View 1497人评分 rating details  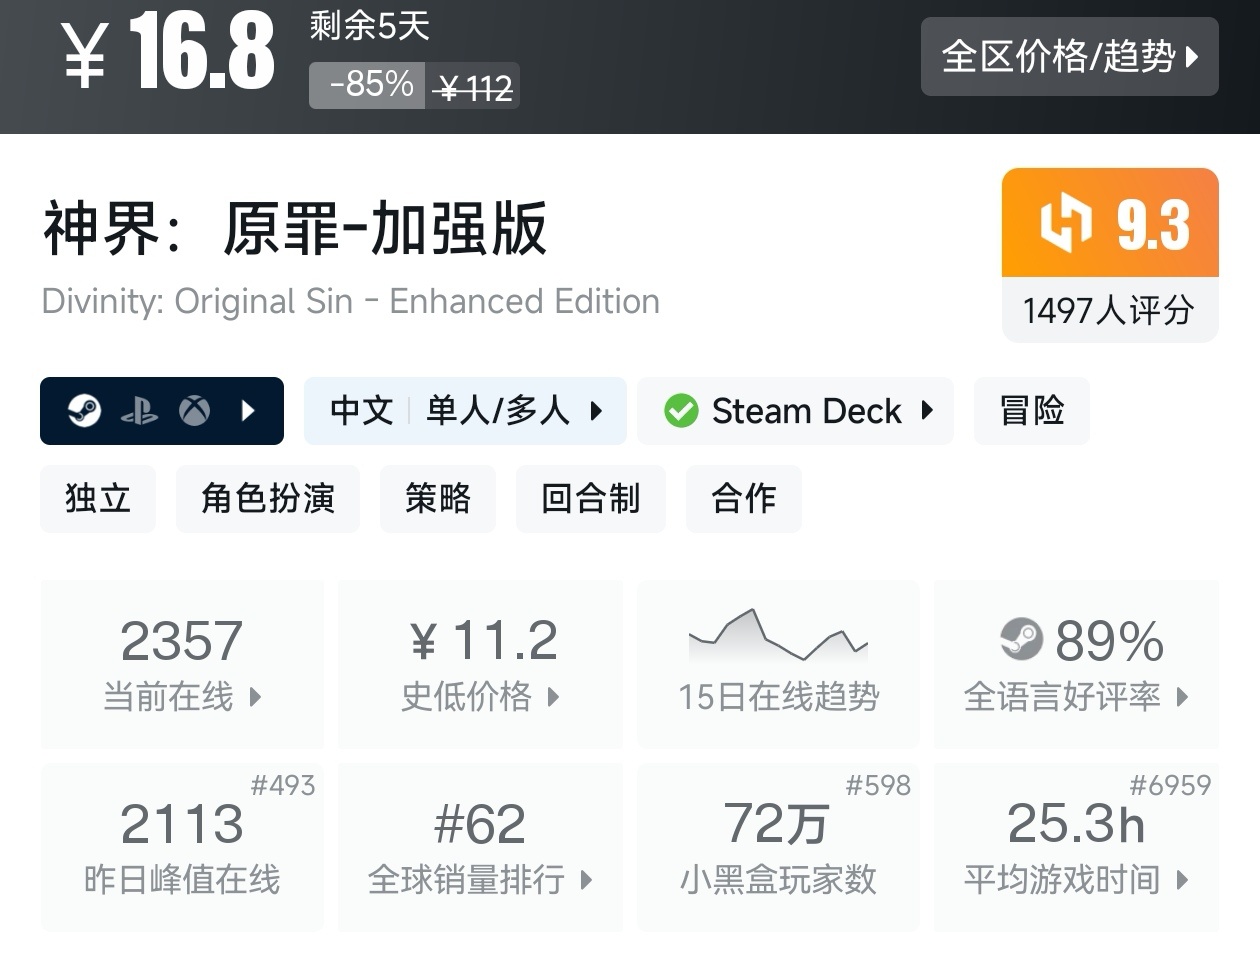[x=1109, y=310]
